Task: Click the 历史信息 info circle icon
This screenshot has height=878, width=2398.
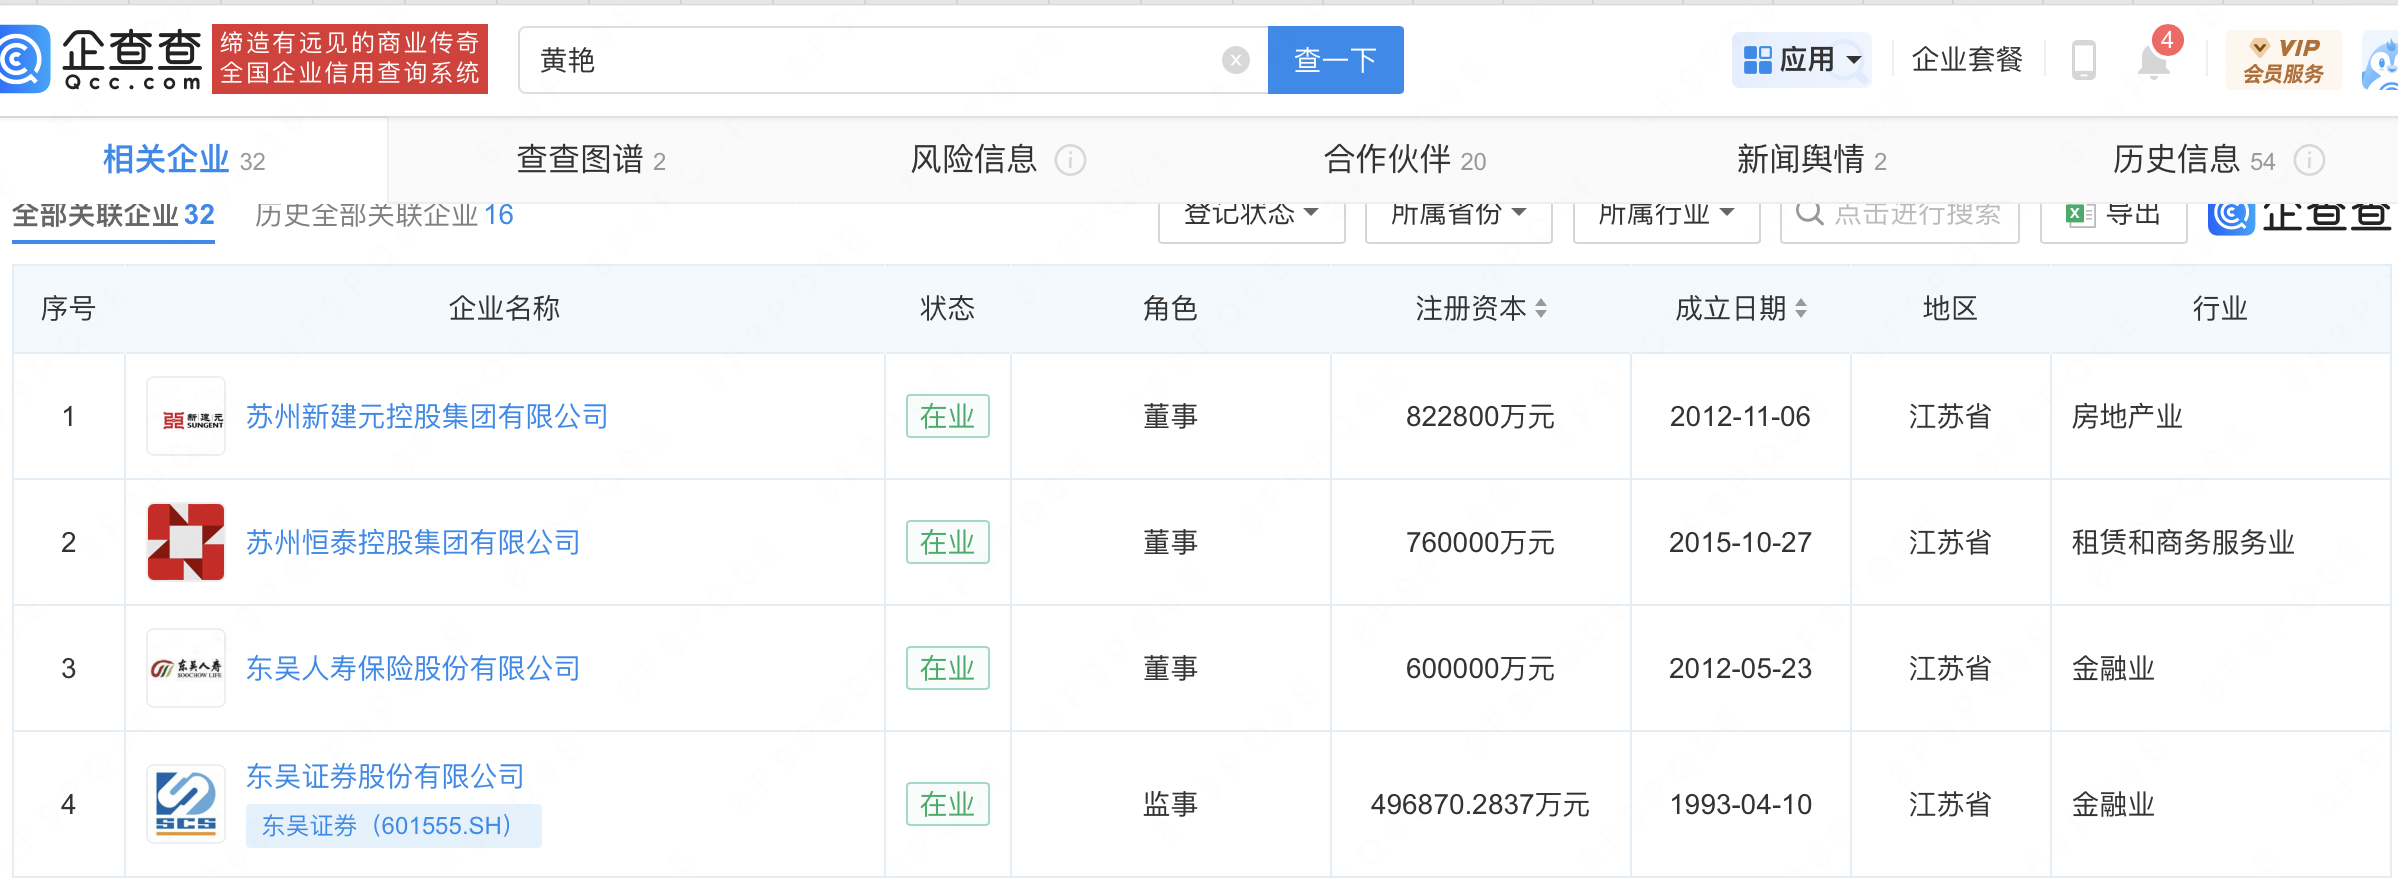Action: coord(2309,160)
